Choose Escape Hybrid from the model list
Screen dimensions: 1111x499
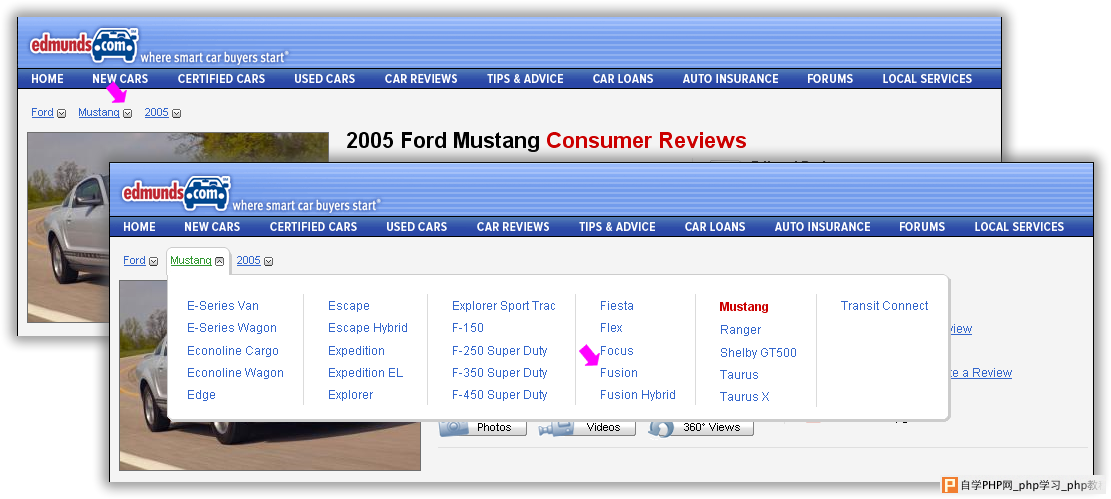pyautogui.click(x=367, y=328)
